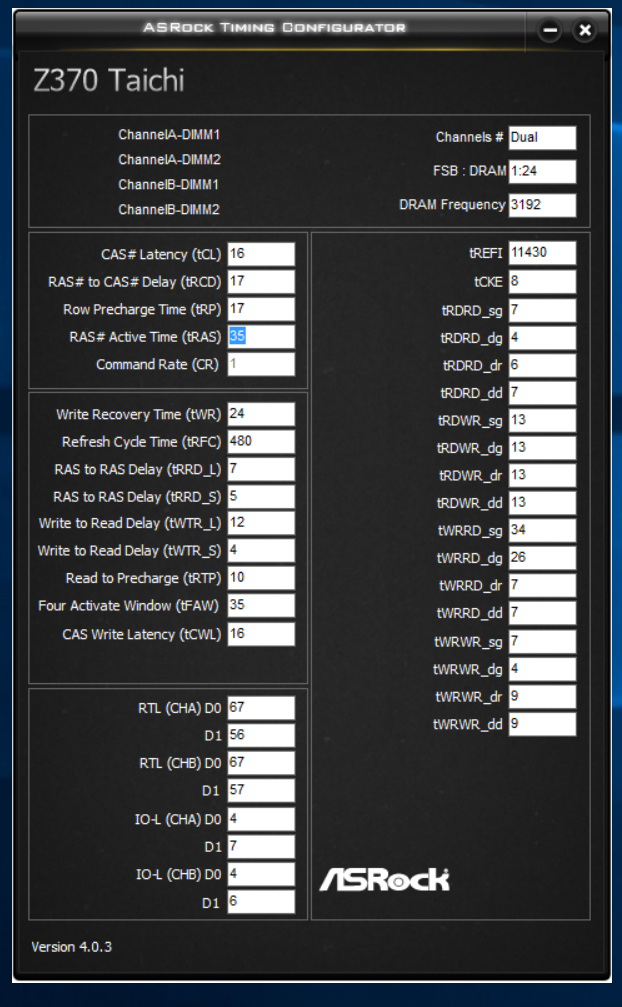Focus the RAS# Active Time (tRAS) field
Screen dimensions: 622x1007
pyautogui.click(x=261, y=337)
